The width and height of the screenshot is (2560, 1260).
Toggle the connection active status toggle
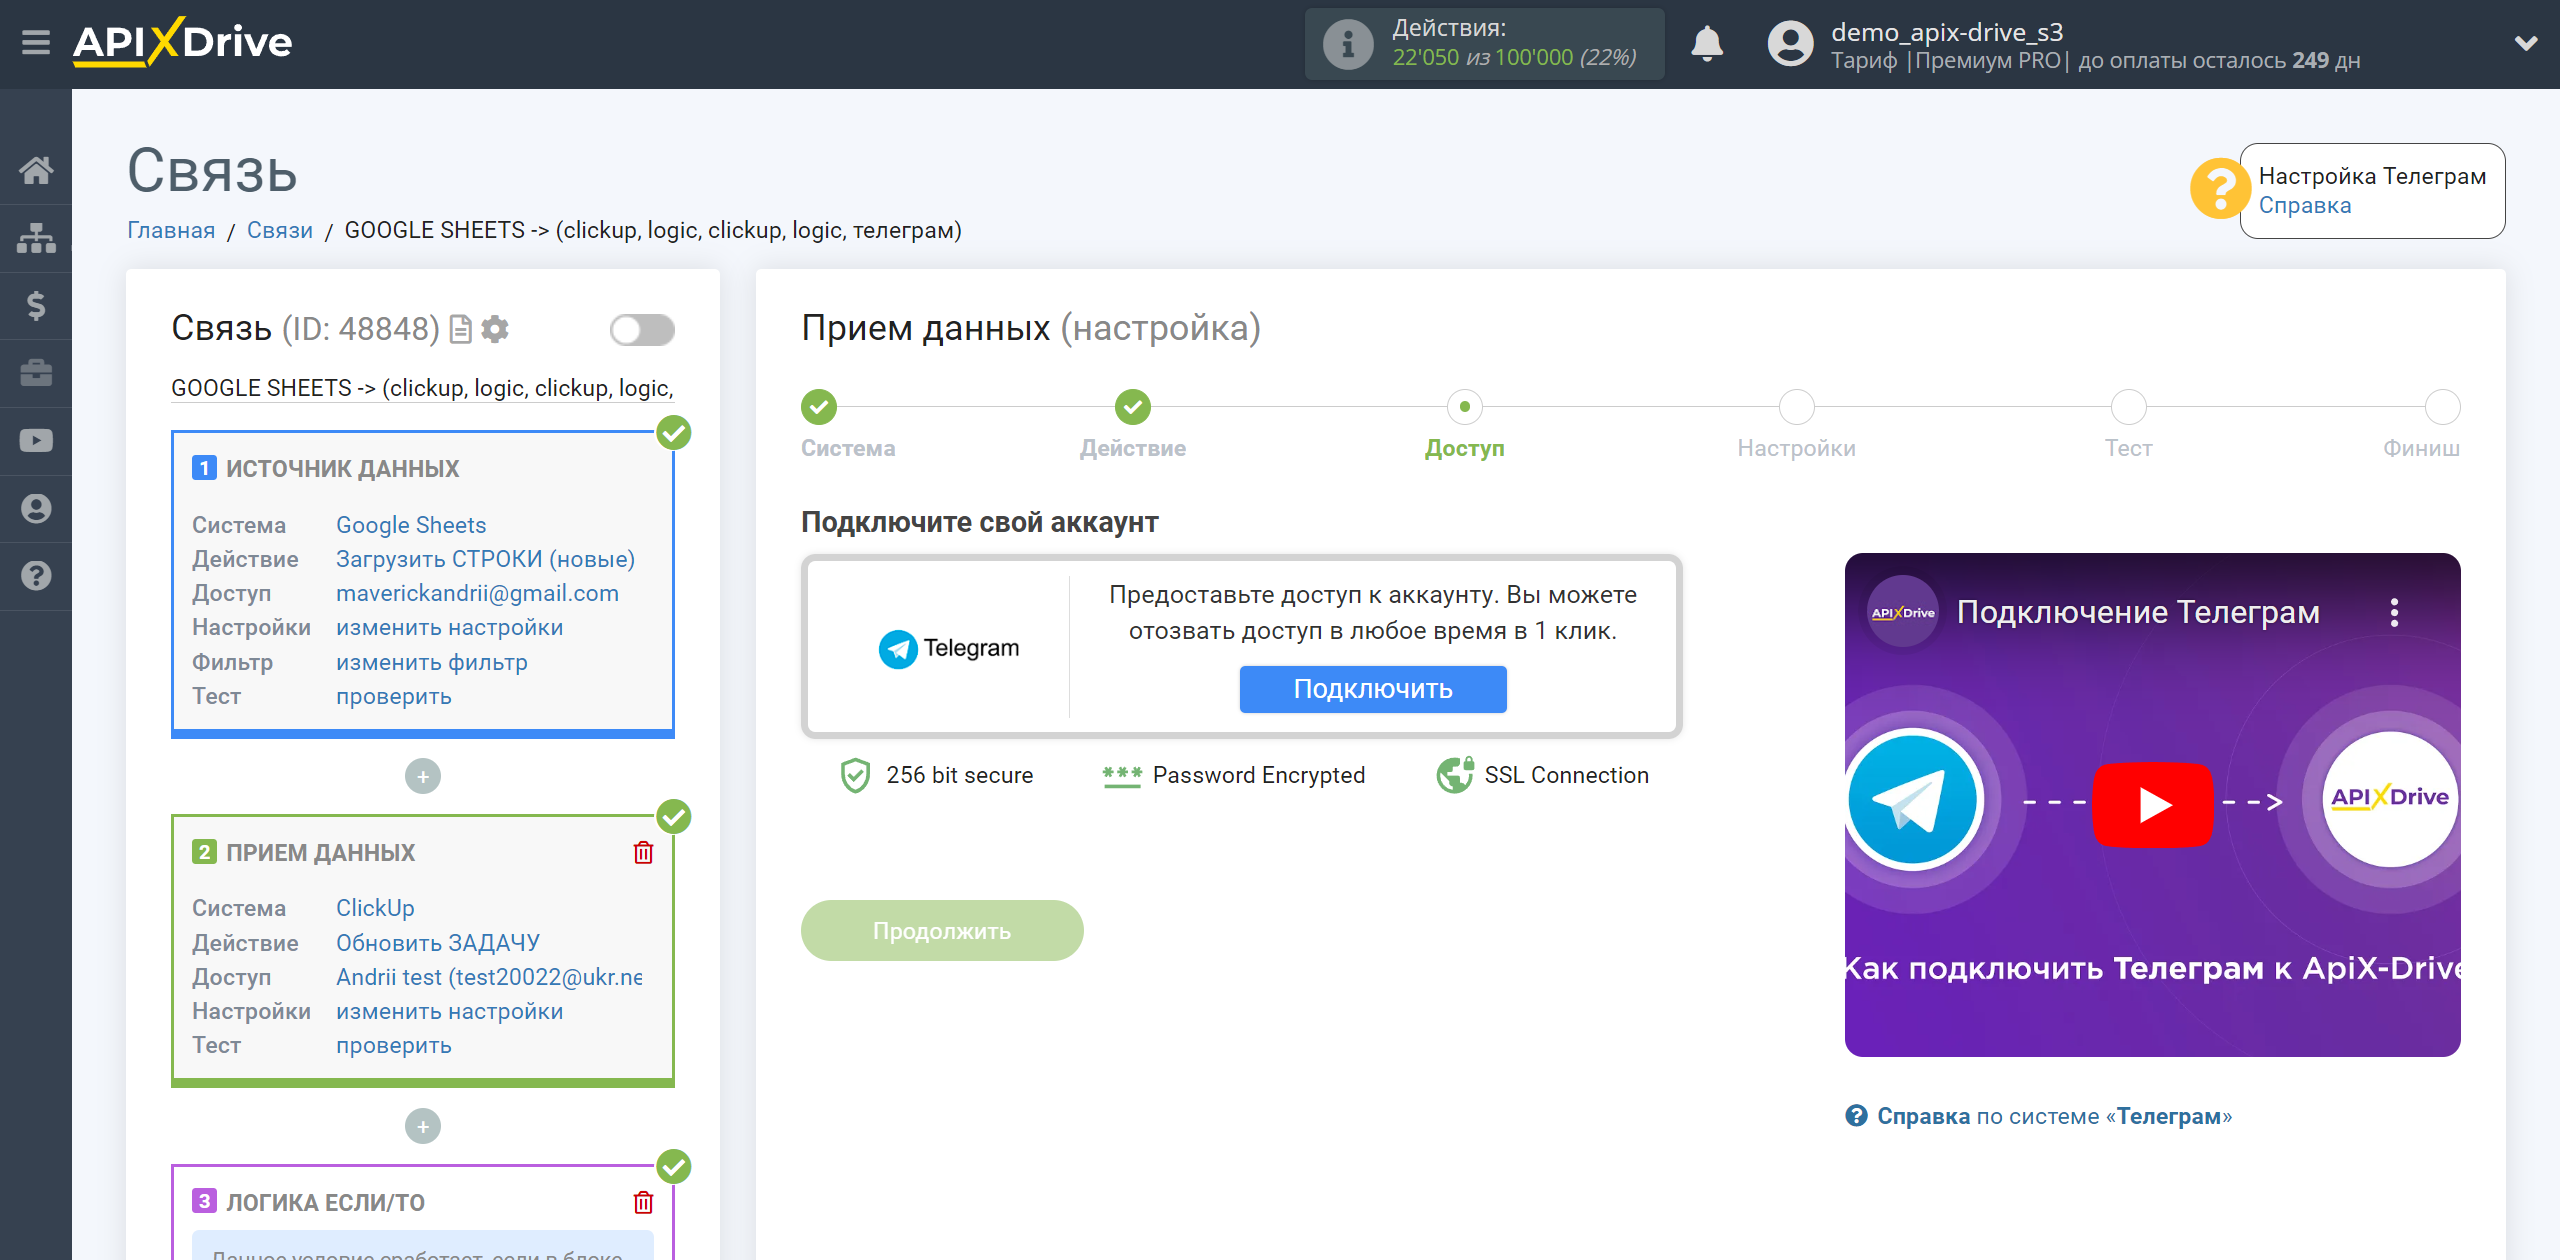click(x=642, y=330)
